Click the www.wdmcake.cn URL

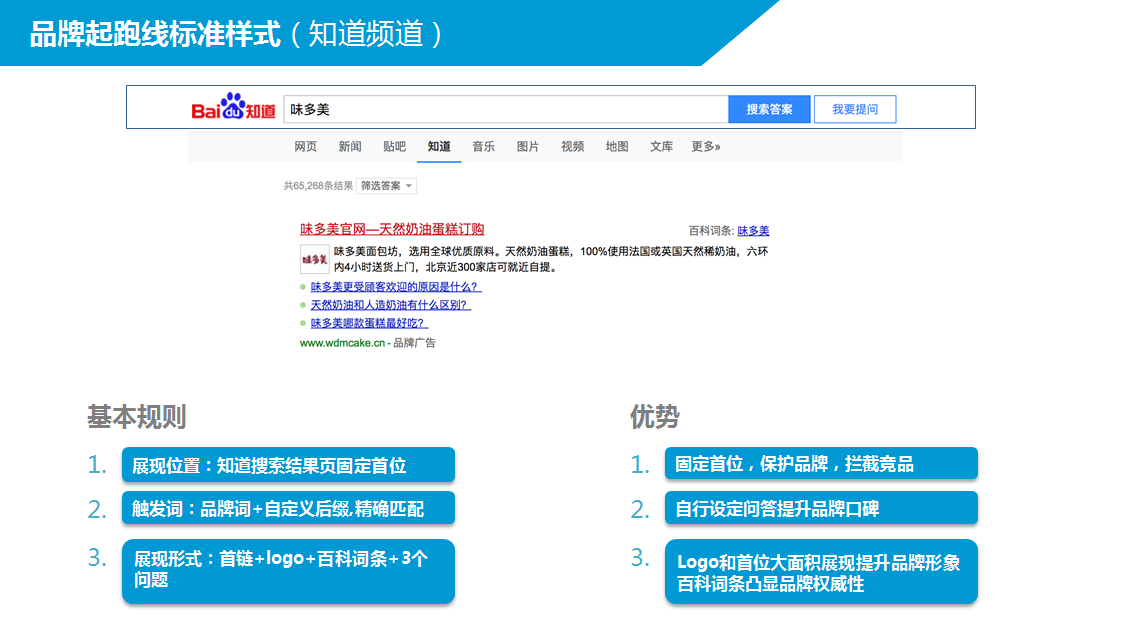(x=343, y=343)
